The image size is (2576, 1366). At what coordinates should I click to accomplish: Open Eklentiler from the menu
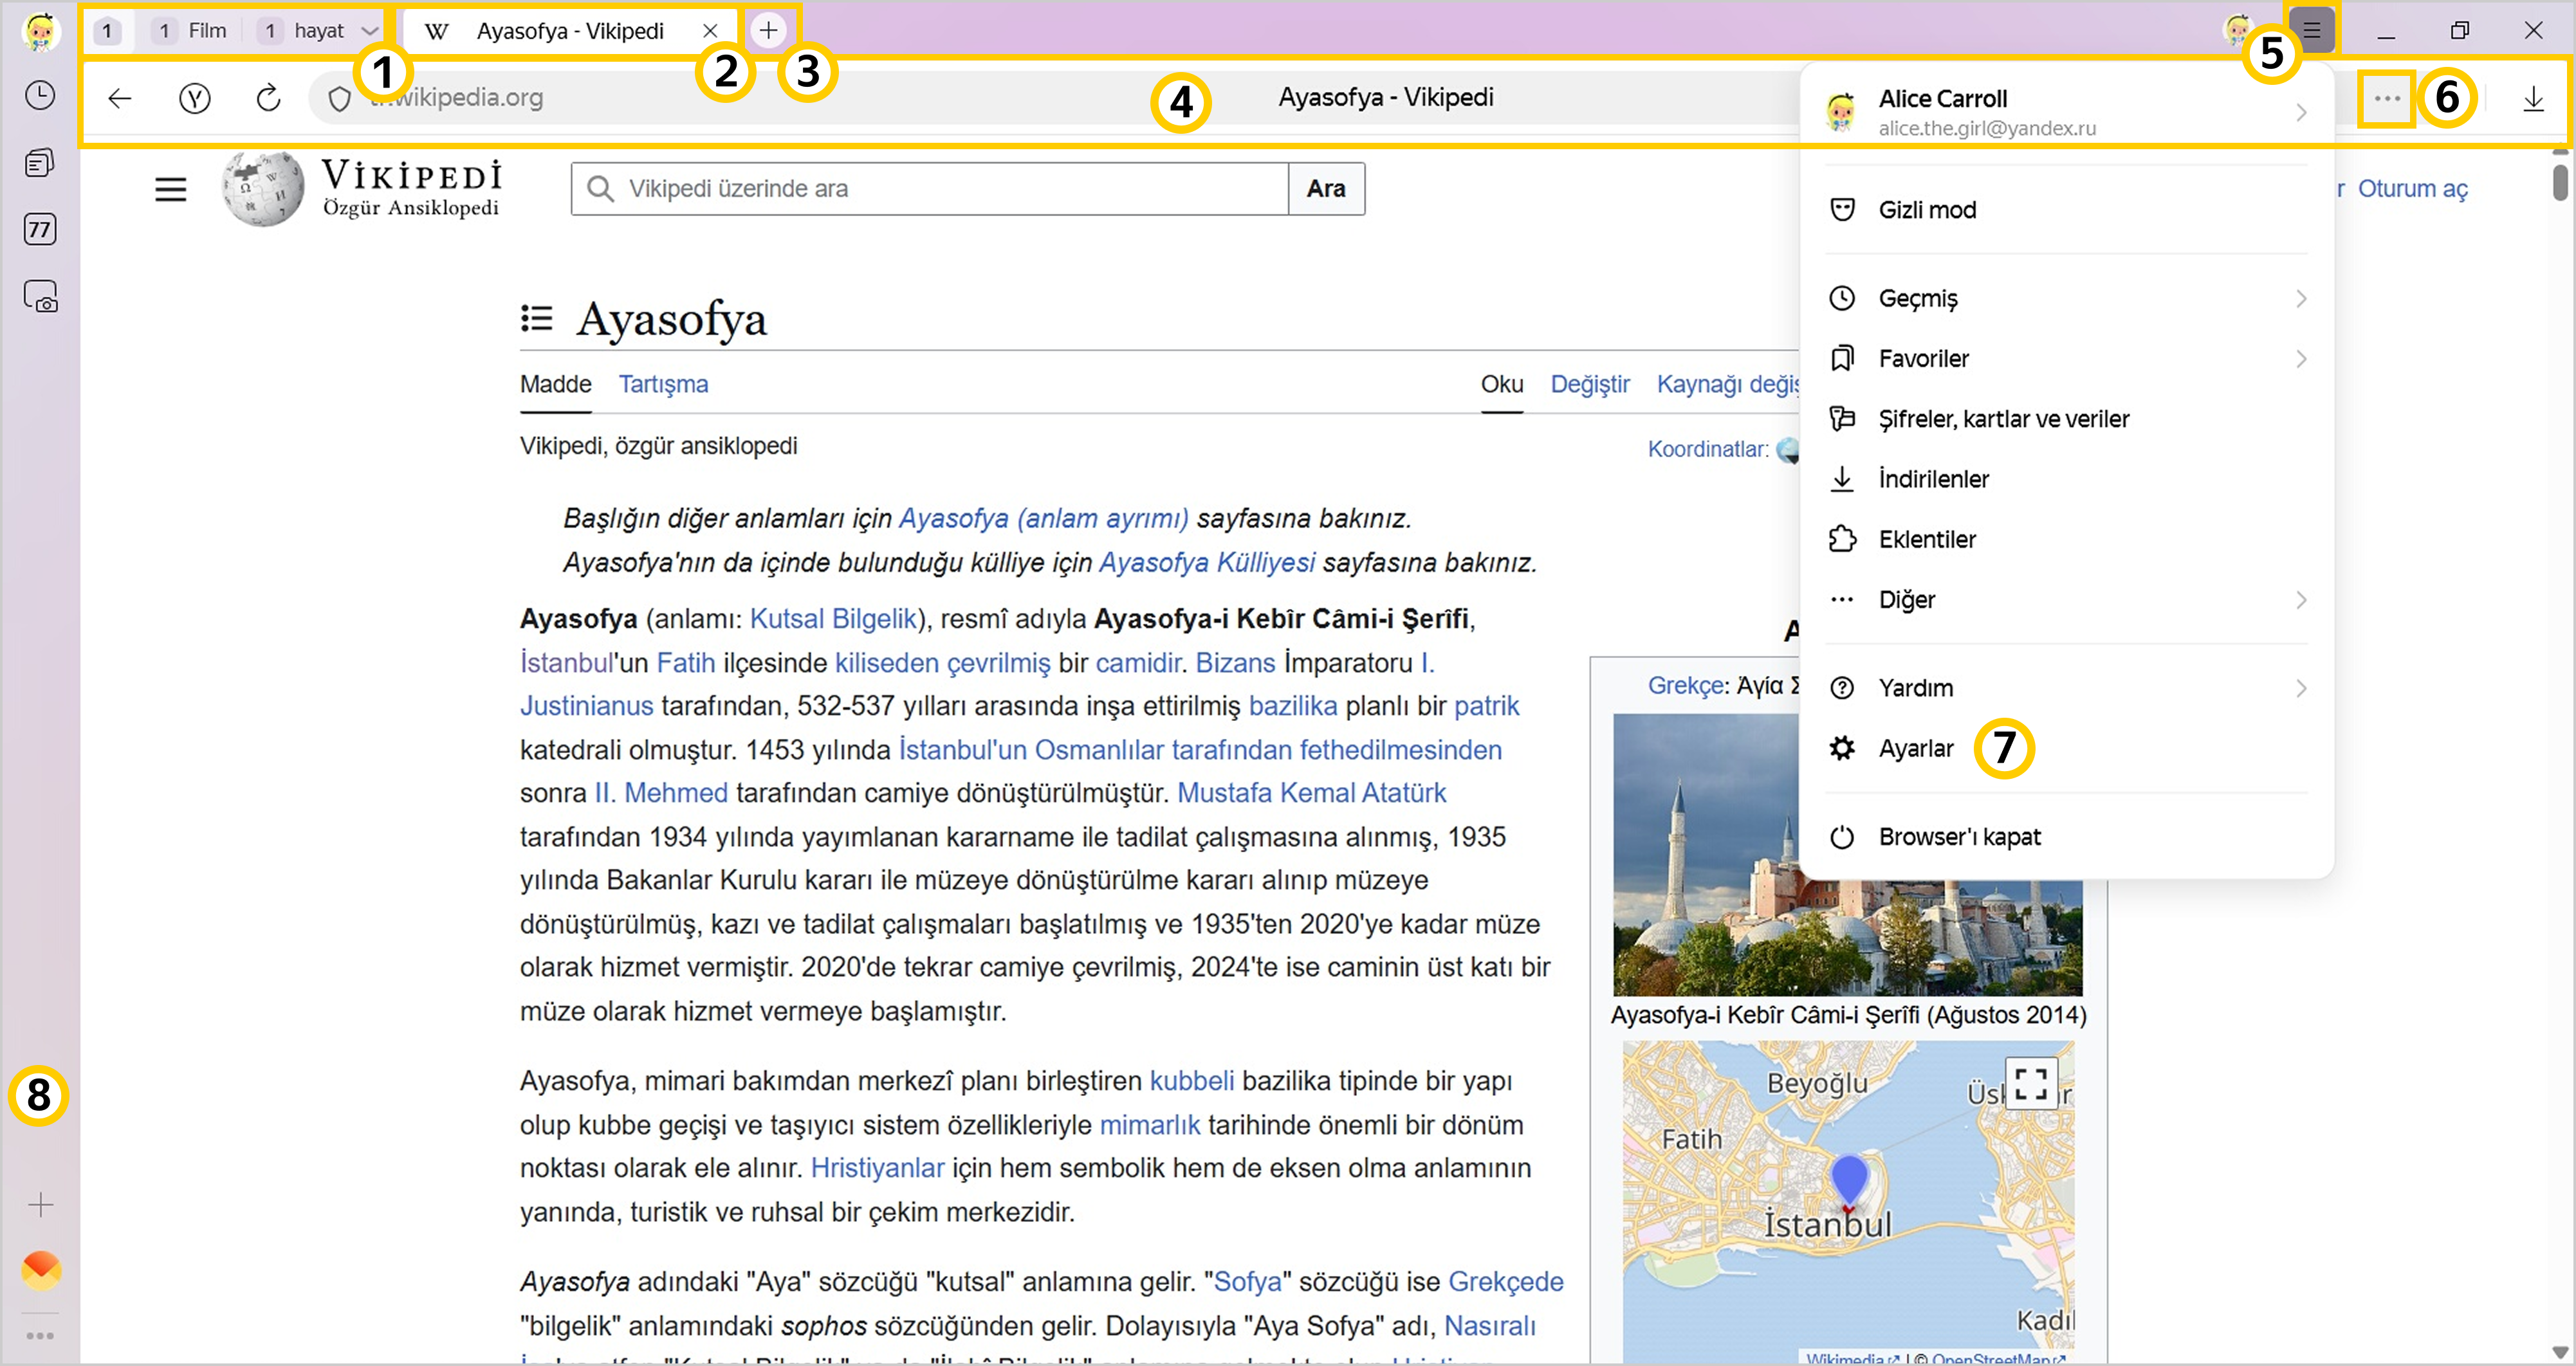point(2066,539)
